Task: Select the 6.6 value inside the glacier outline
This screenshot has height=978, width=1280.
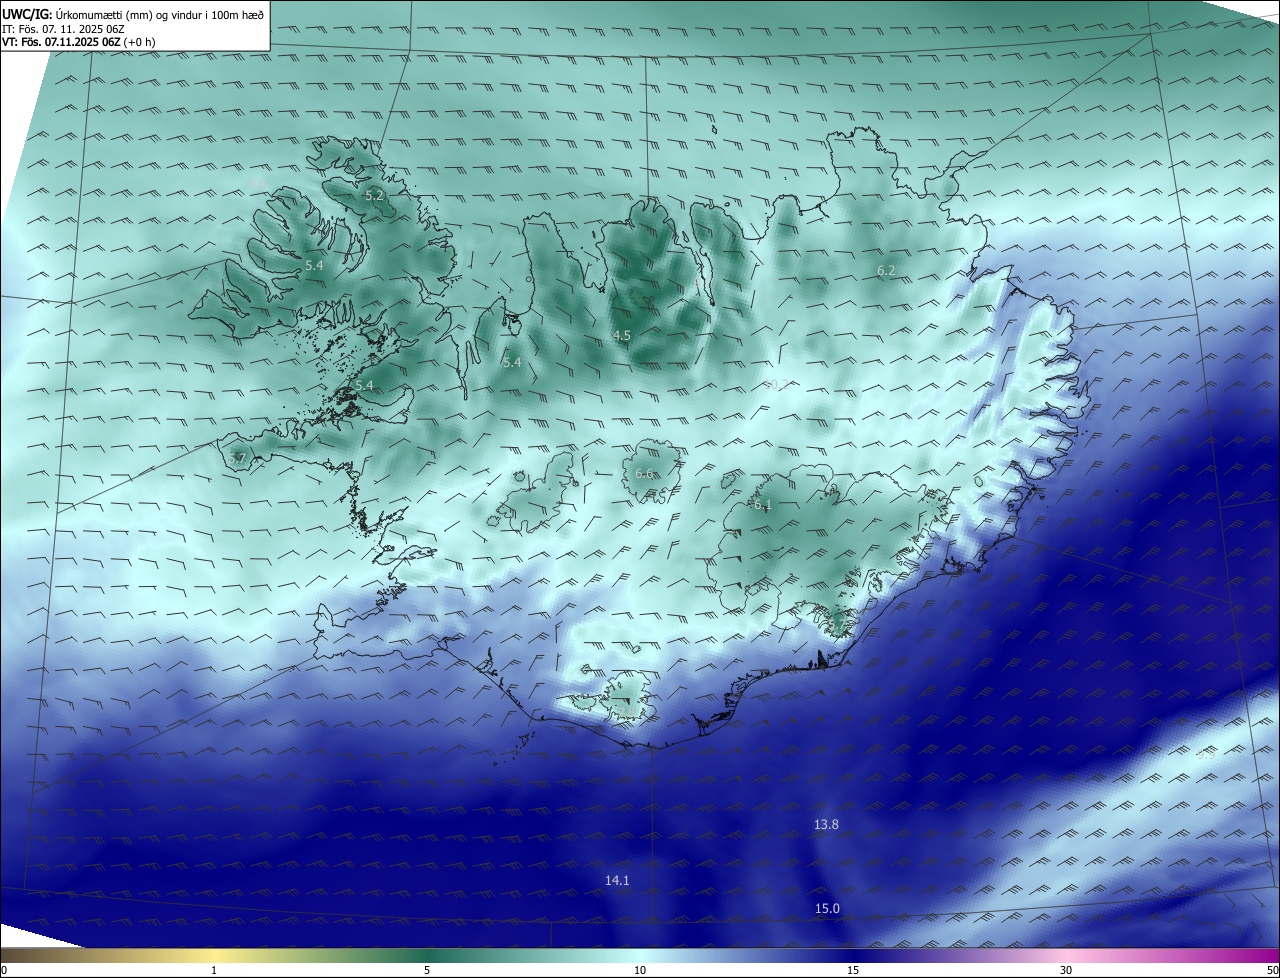Action: tap(644, 474)
